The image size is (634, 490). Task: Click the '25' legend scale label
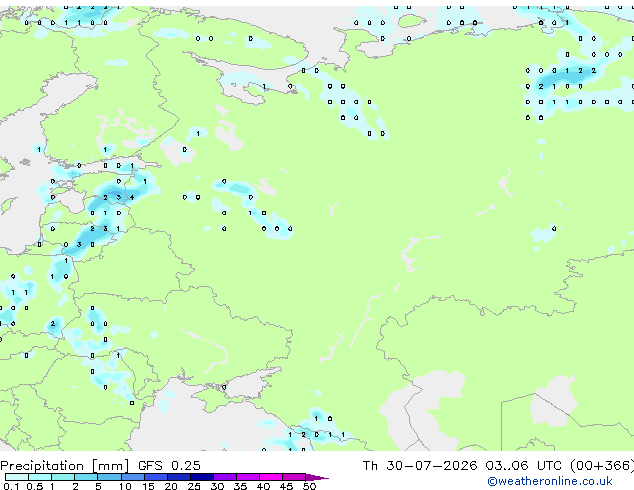(194, 486)
